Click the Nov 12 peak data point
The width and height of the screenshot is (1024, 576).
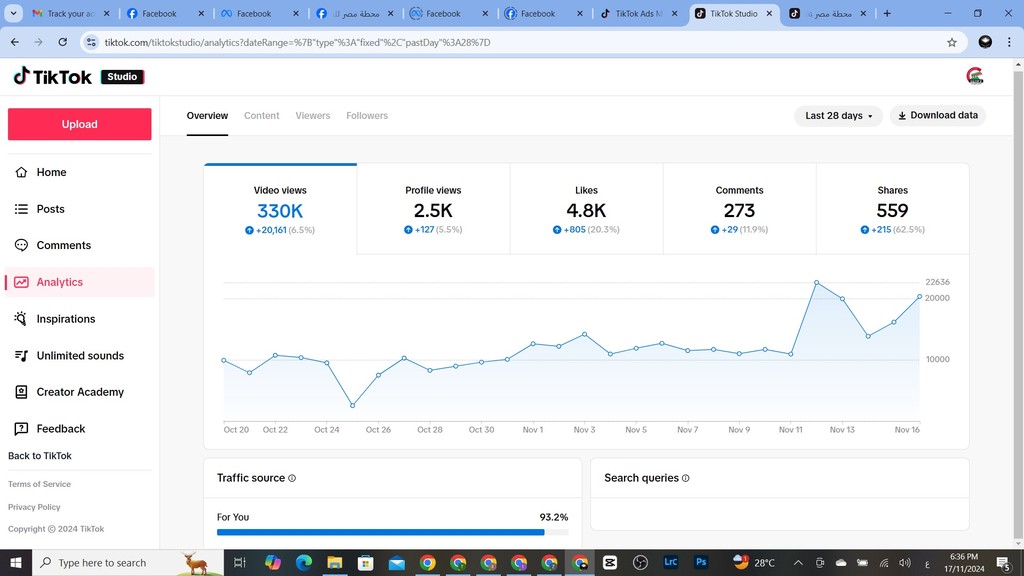pos(816,283)
